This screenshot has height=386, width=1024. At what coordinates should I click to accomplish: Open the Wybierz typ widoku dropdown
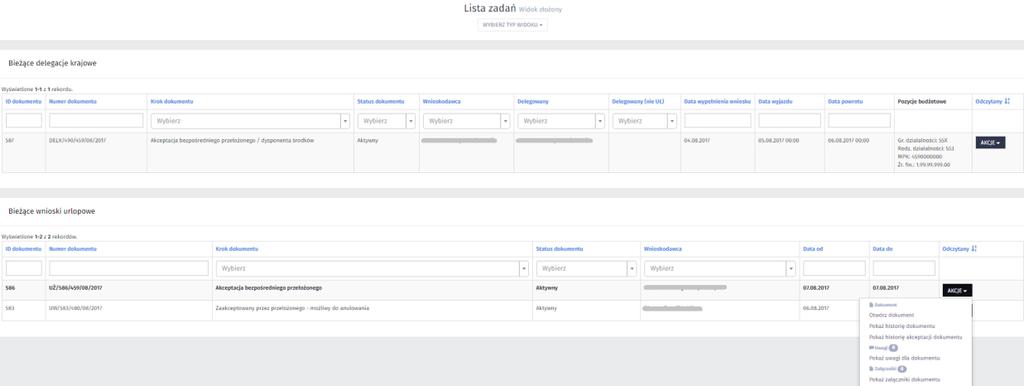point(513,25)
